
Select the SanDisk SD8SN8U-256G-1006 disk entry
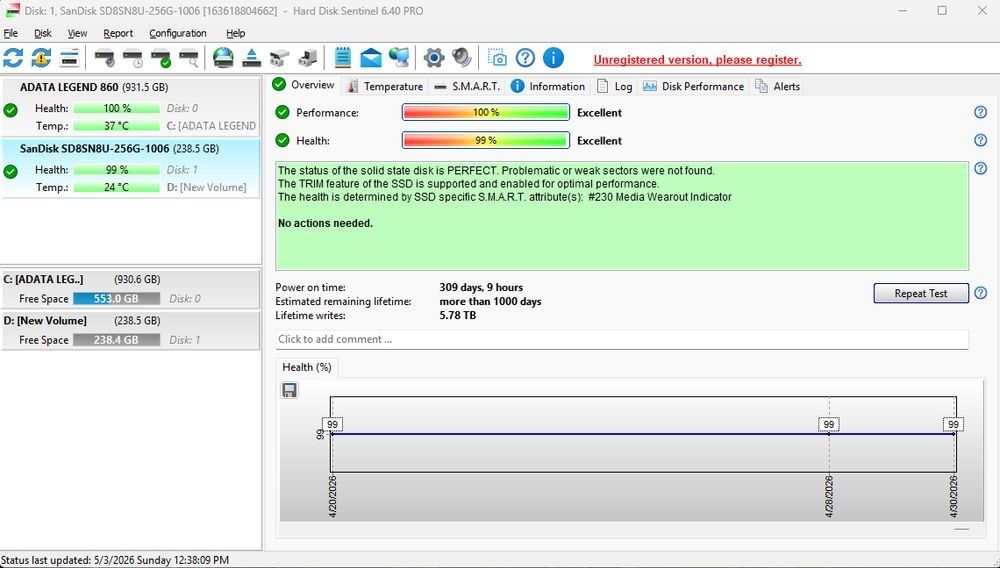pyautogui.click(x=131, y=168)
